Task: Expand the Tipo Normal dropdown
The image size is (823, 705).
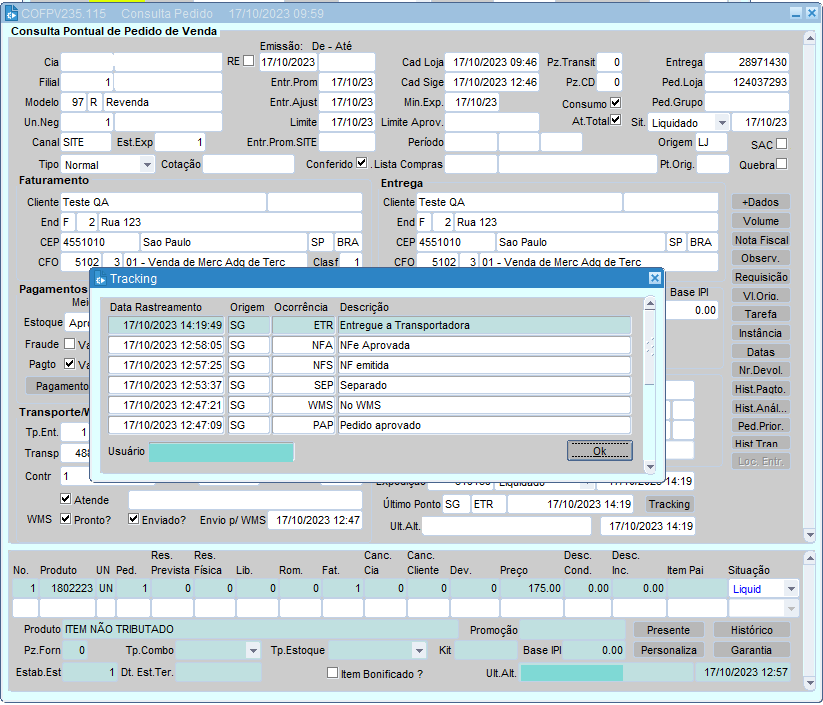Action: point(147,164)
